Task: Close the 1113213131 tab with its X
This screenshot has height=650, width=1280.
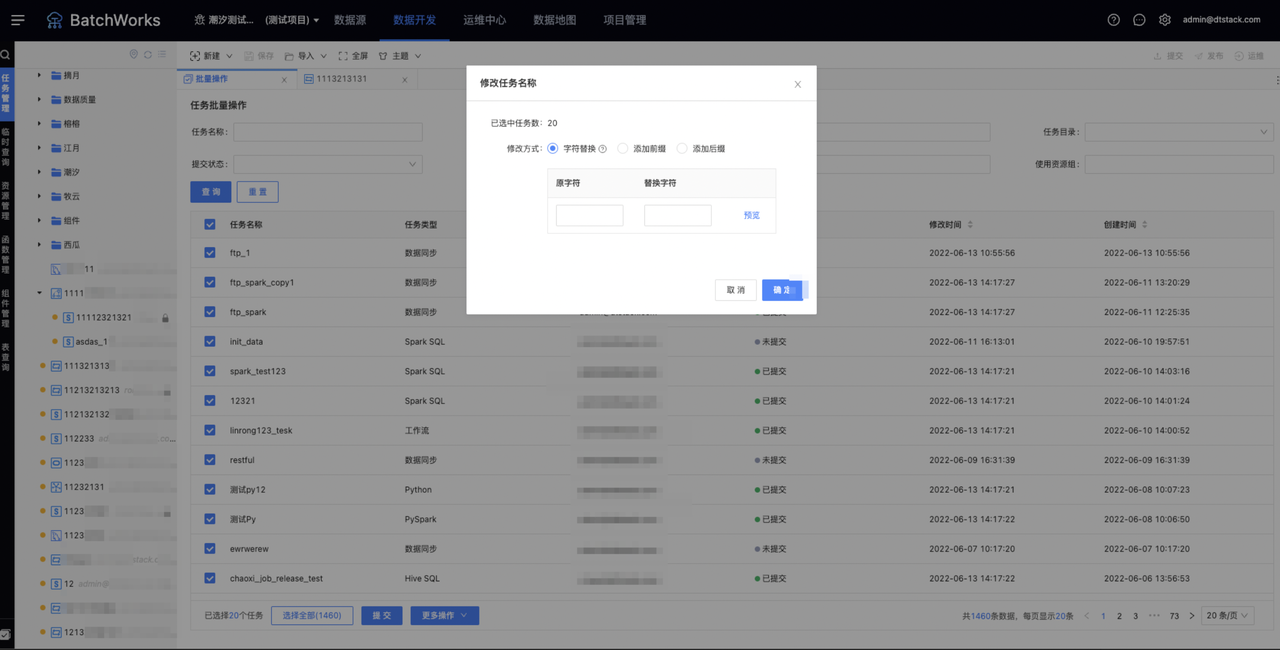Action: point(404,79)
